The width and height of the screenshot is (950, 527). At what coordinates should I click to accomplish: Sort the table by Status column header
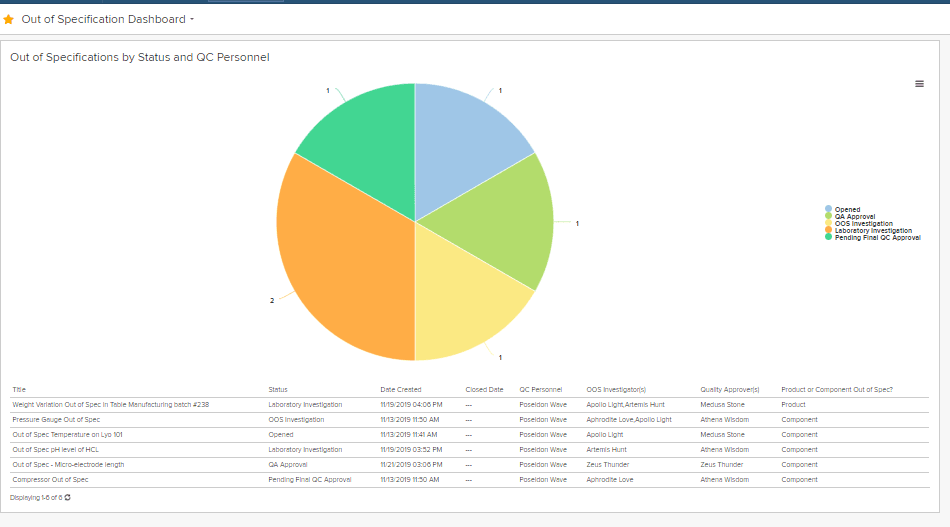click(x=277, y=389)
